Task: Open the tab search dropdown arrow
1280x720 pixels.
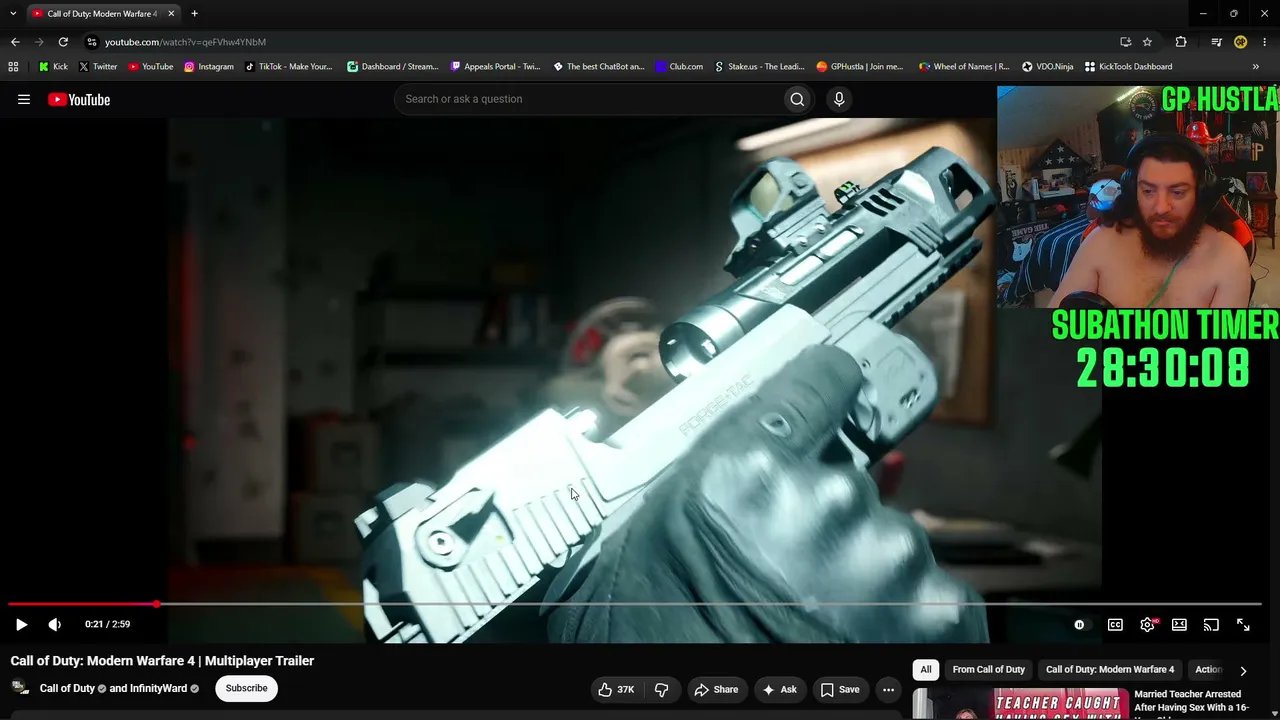Action: (x=13, y=13)
